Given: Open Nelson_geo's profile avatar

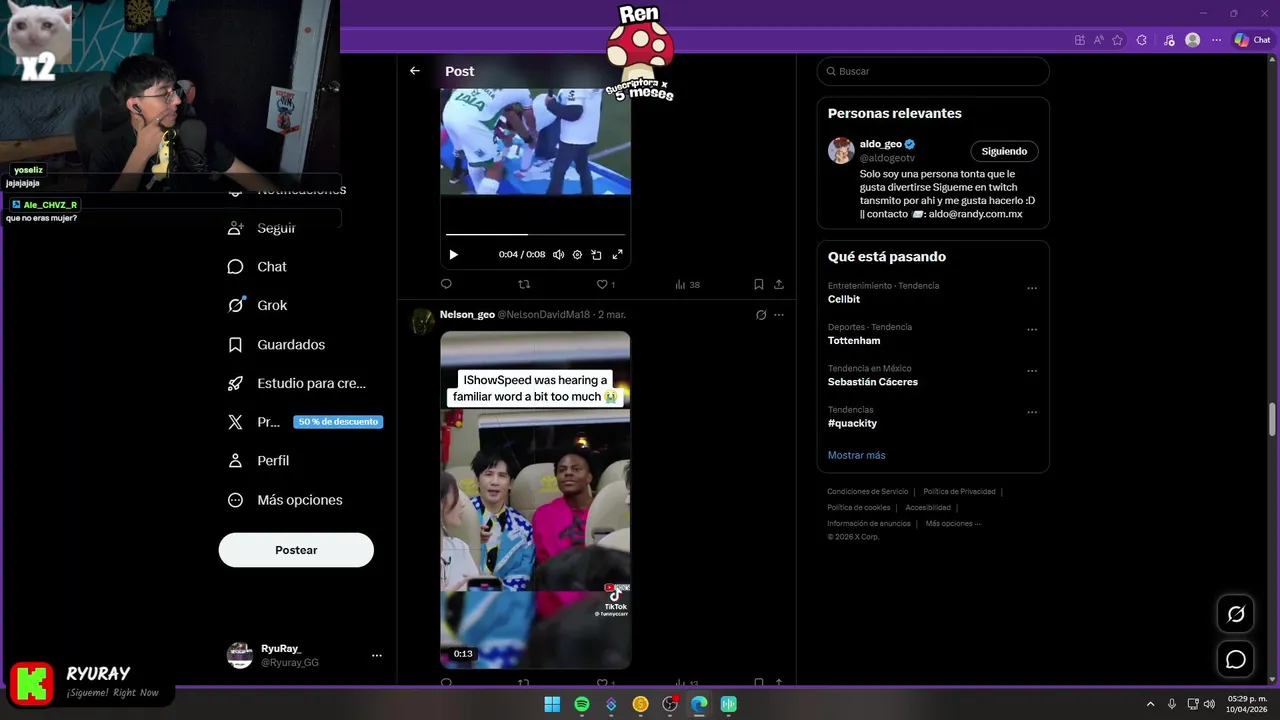Looking at the screenshot, I should tap(423, 321).
